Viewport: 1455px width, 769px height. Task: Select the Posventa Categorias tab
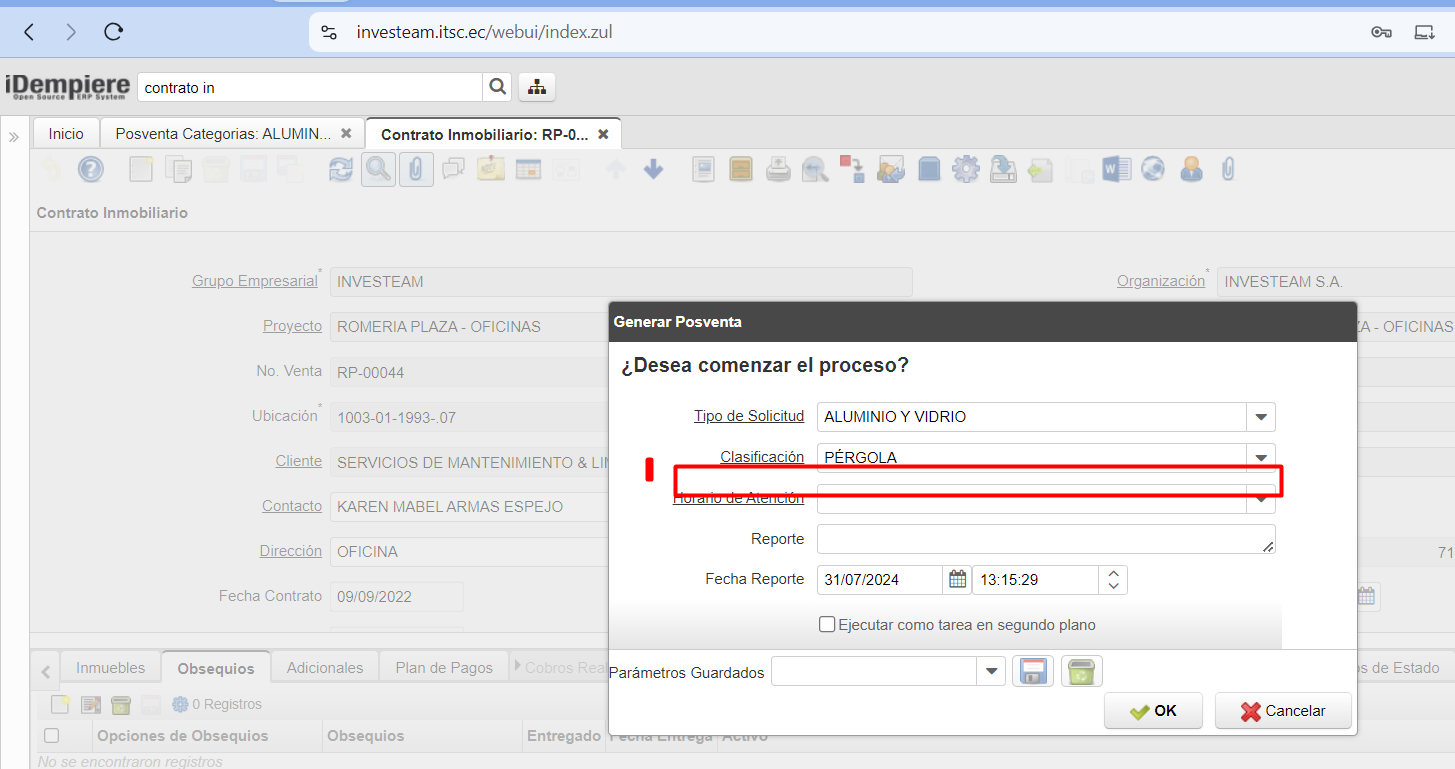click(x=222, y=133)
